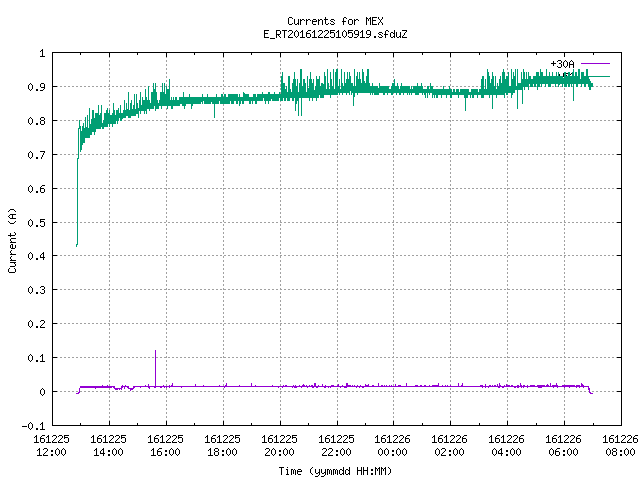Click the y-axis tick label 1
This screenshot has width=640, height=480.
click(42, 53)
